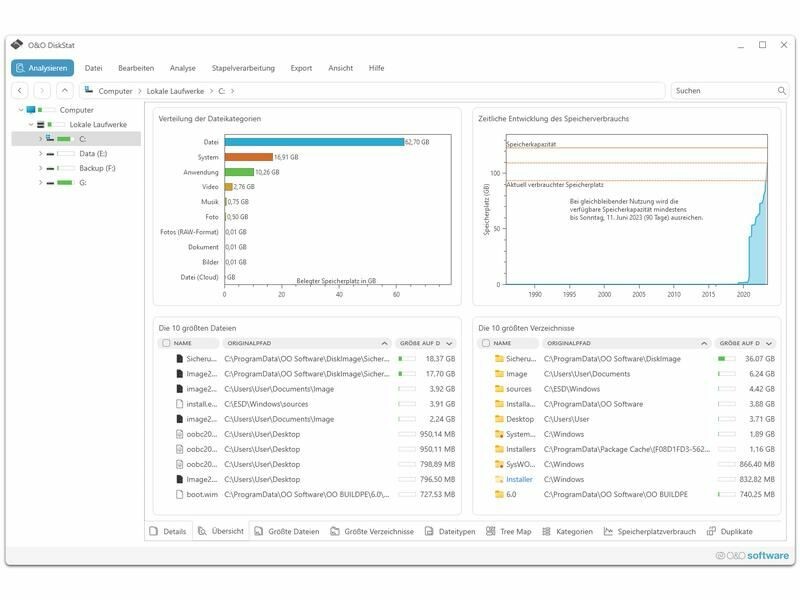Open the Speicherplatzverbrauch tab
The width and height of the screenshot is (800, 600).
point(649,531)
